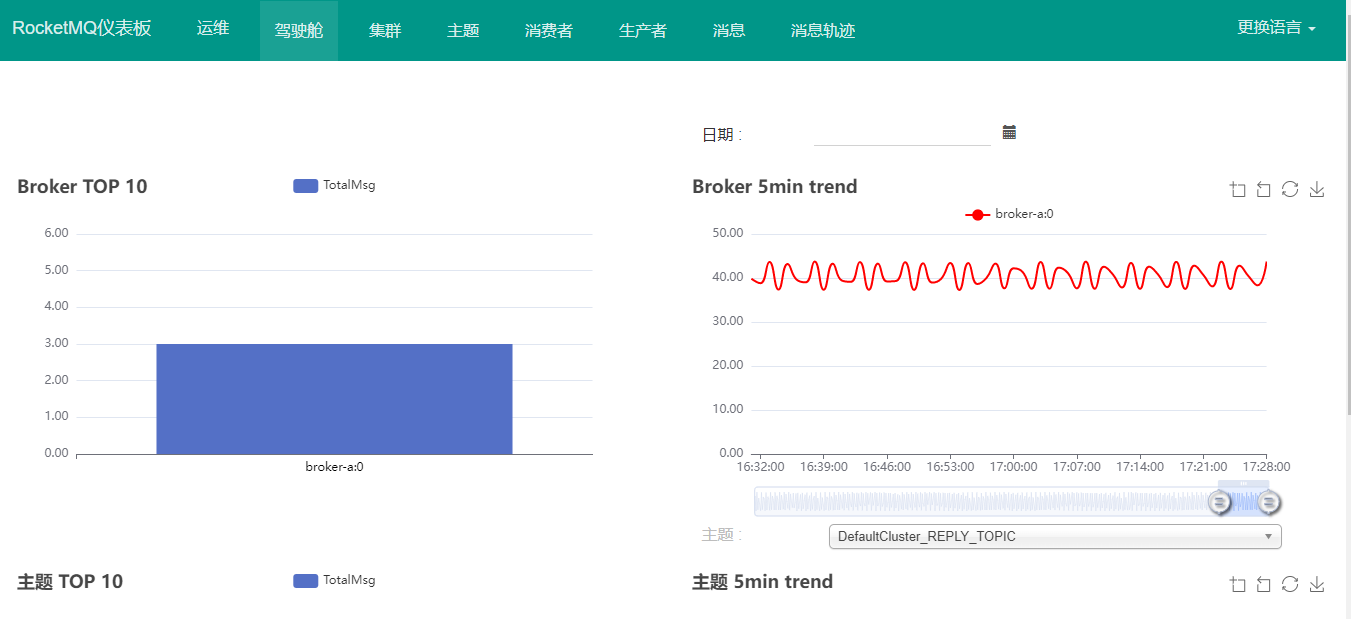Click the 日期 date input field
The height and width of the screenshot is (619, 1351).
[x=901, y=134]
